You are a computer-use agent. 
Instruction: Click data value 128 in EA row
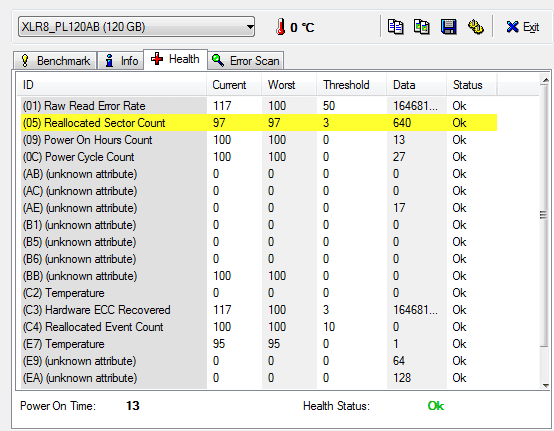[402, 378]
